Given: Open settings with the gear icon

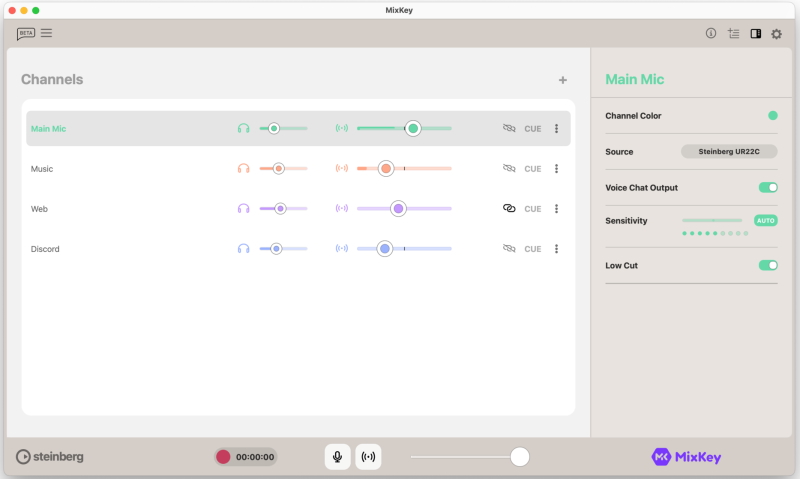Looking at the screenshot, I should point(777,33).
